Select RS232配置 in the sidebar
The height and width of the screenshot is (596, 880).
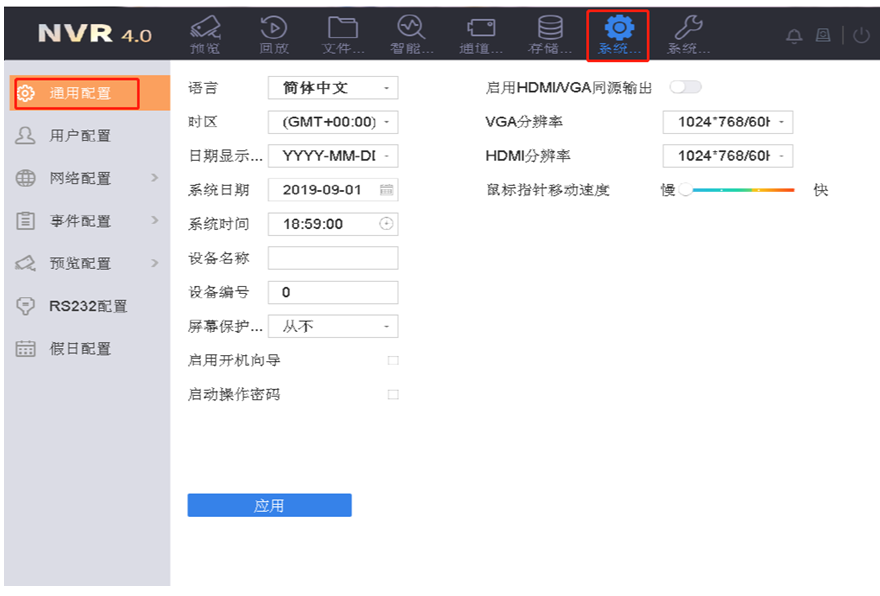[x=88, y=306]
